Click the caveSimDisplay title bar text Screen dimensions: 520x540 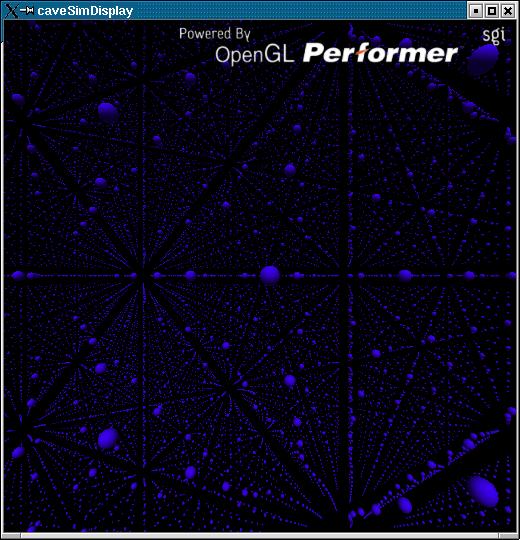(x=85, y=11)
